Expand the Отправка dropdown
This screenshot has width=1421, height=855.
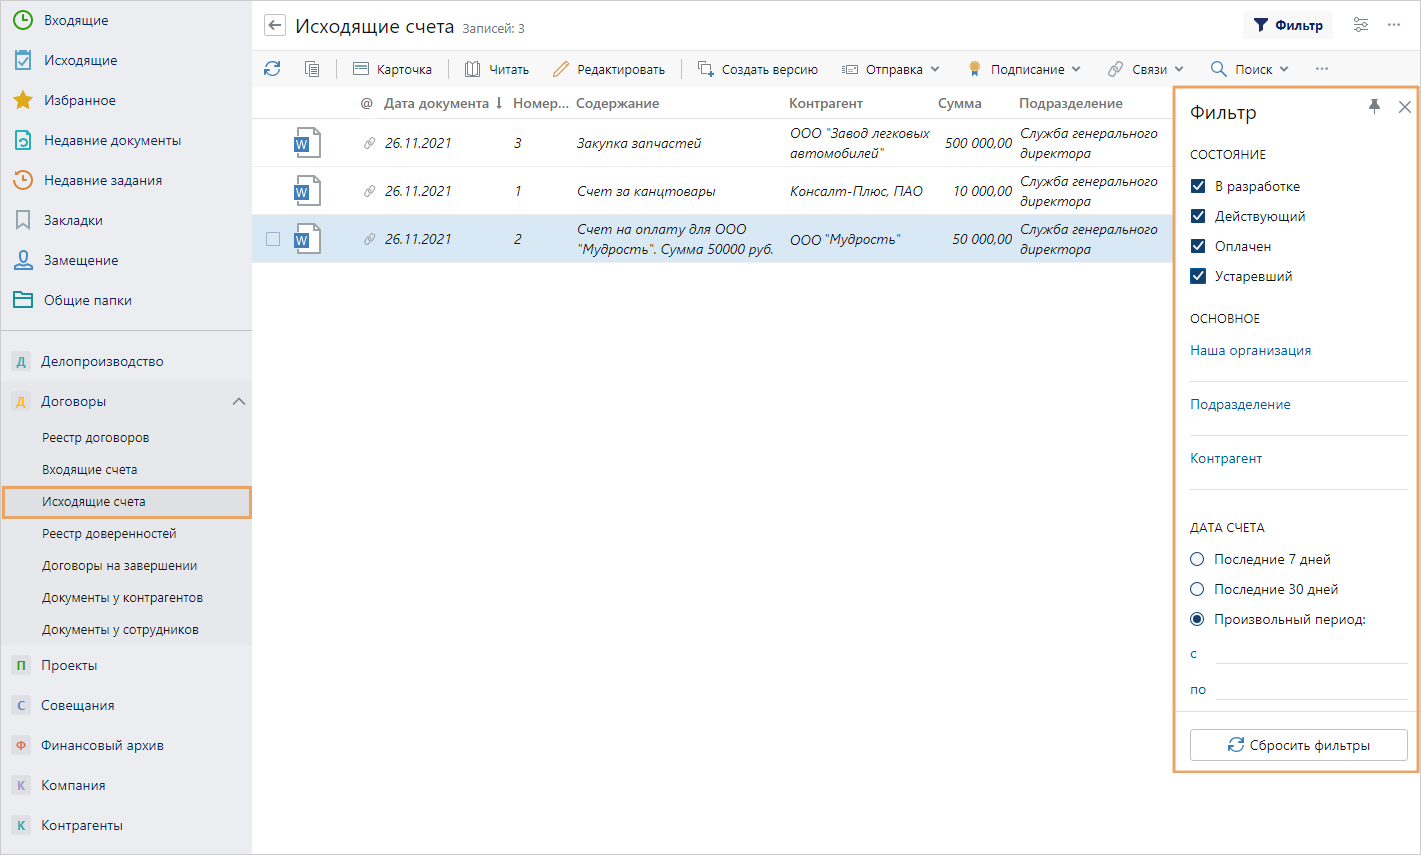(891, 69)
